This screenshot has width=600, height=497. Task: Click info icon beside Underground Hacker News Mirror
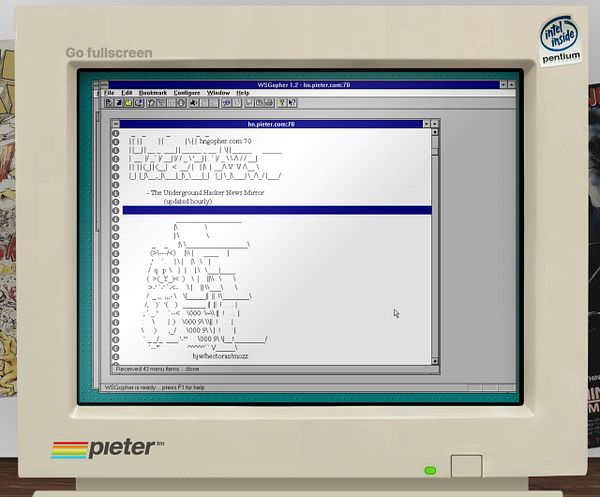click(116, 193)
